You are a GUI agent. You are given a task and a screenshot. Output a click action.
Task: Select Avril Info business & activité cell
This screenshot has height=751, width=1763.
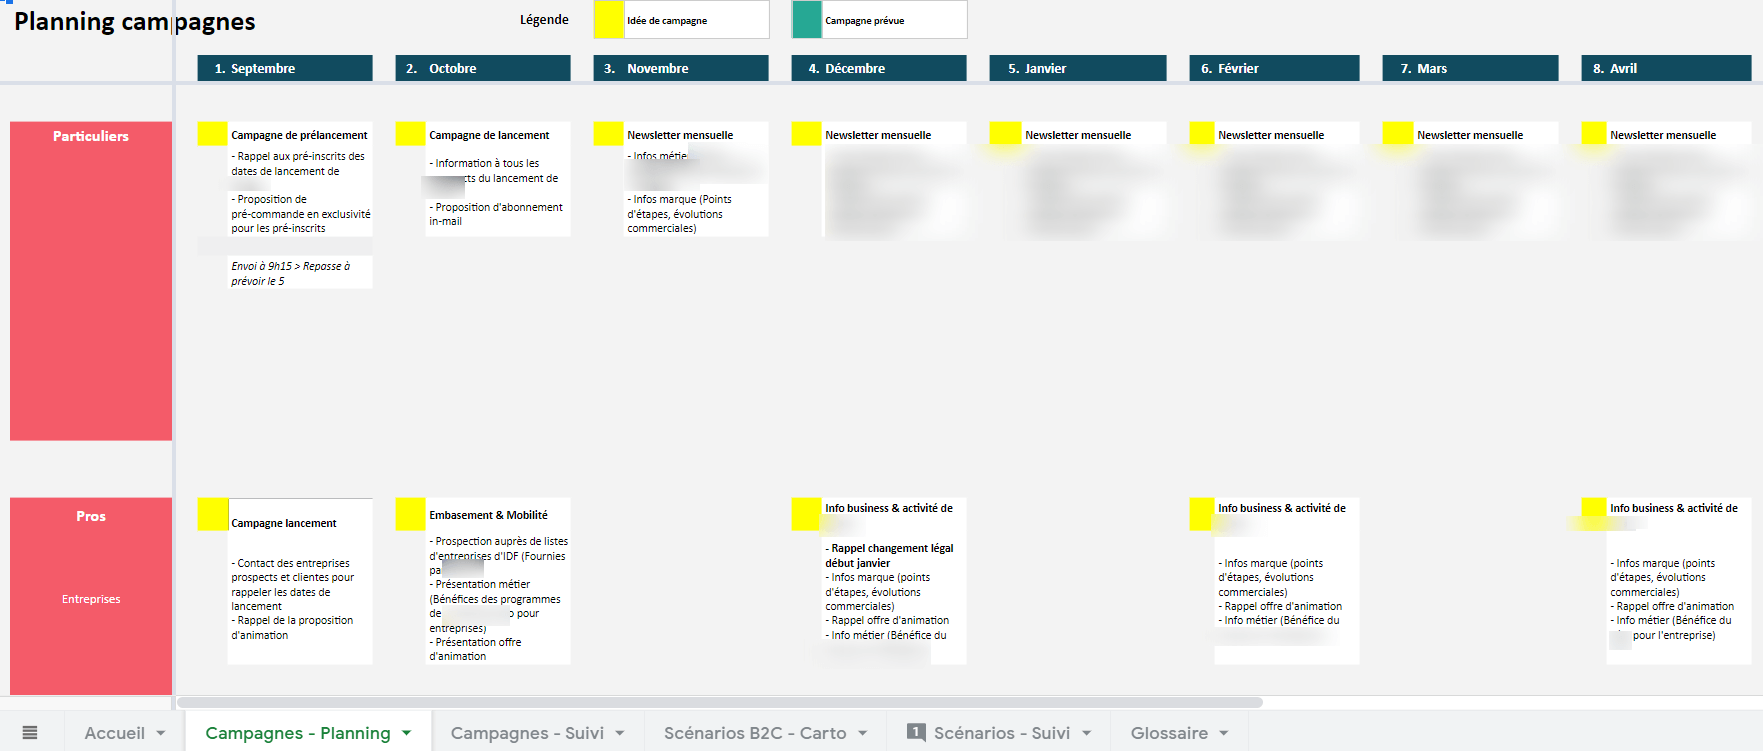(x=1674, y=508)
